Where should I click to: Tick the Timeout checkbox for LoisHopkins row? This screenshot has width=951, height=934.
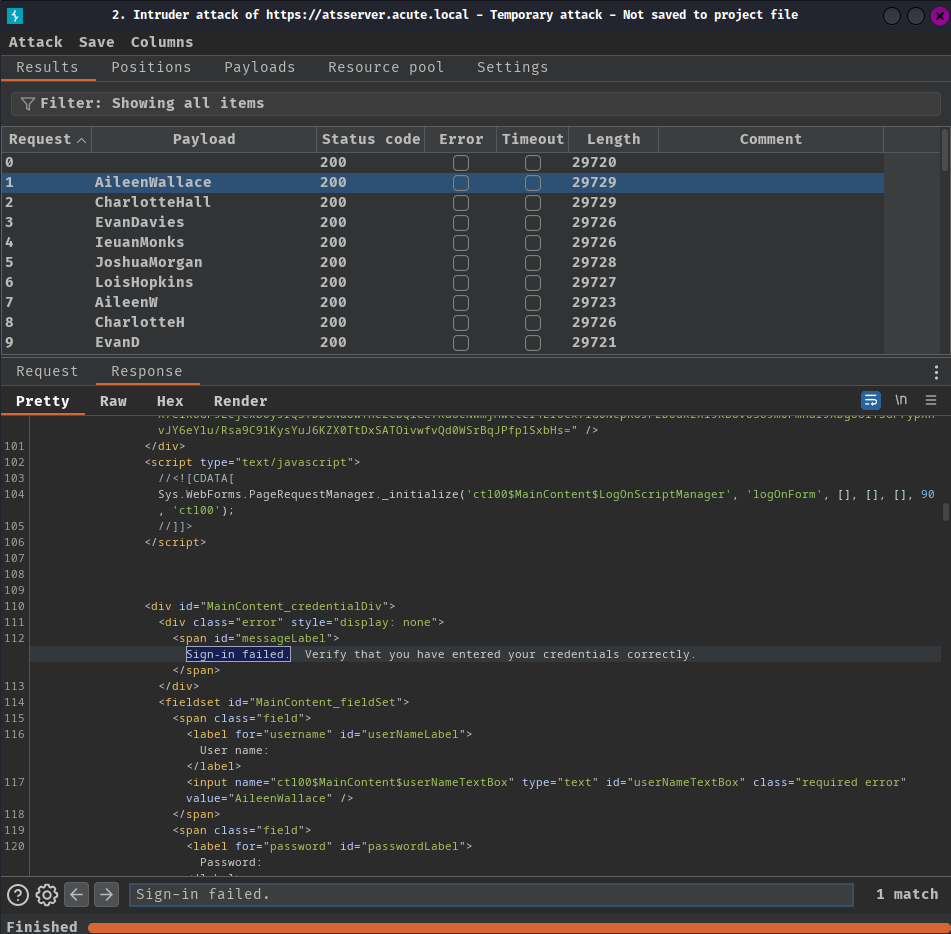pyautogui.click(x=533, y=283)
